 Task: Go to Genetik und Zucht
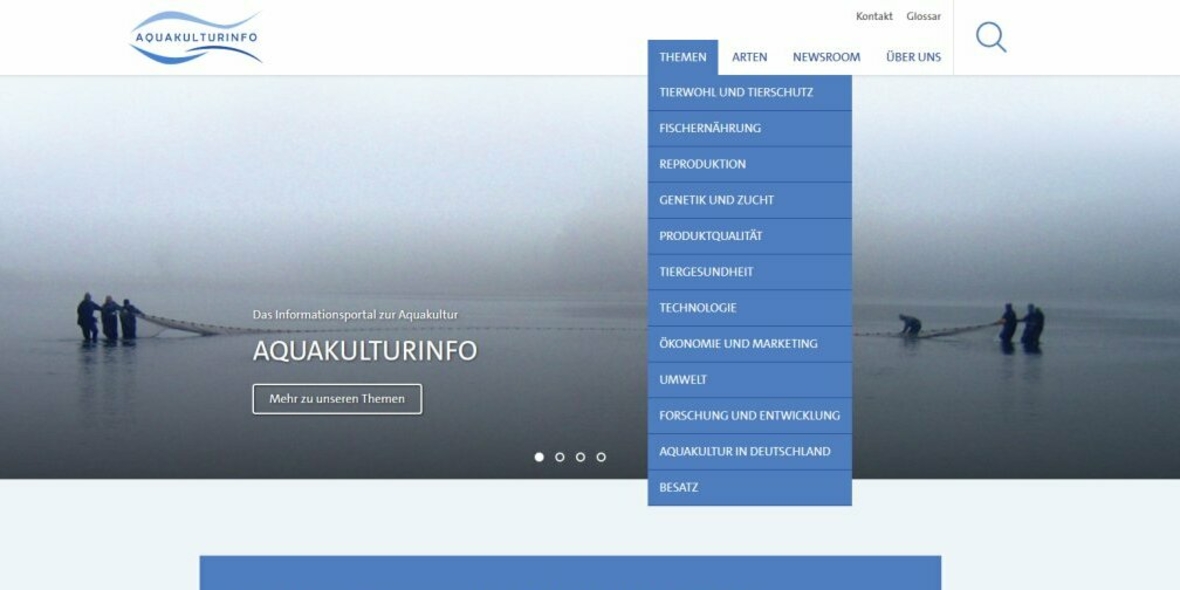pos(716,200)
